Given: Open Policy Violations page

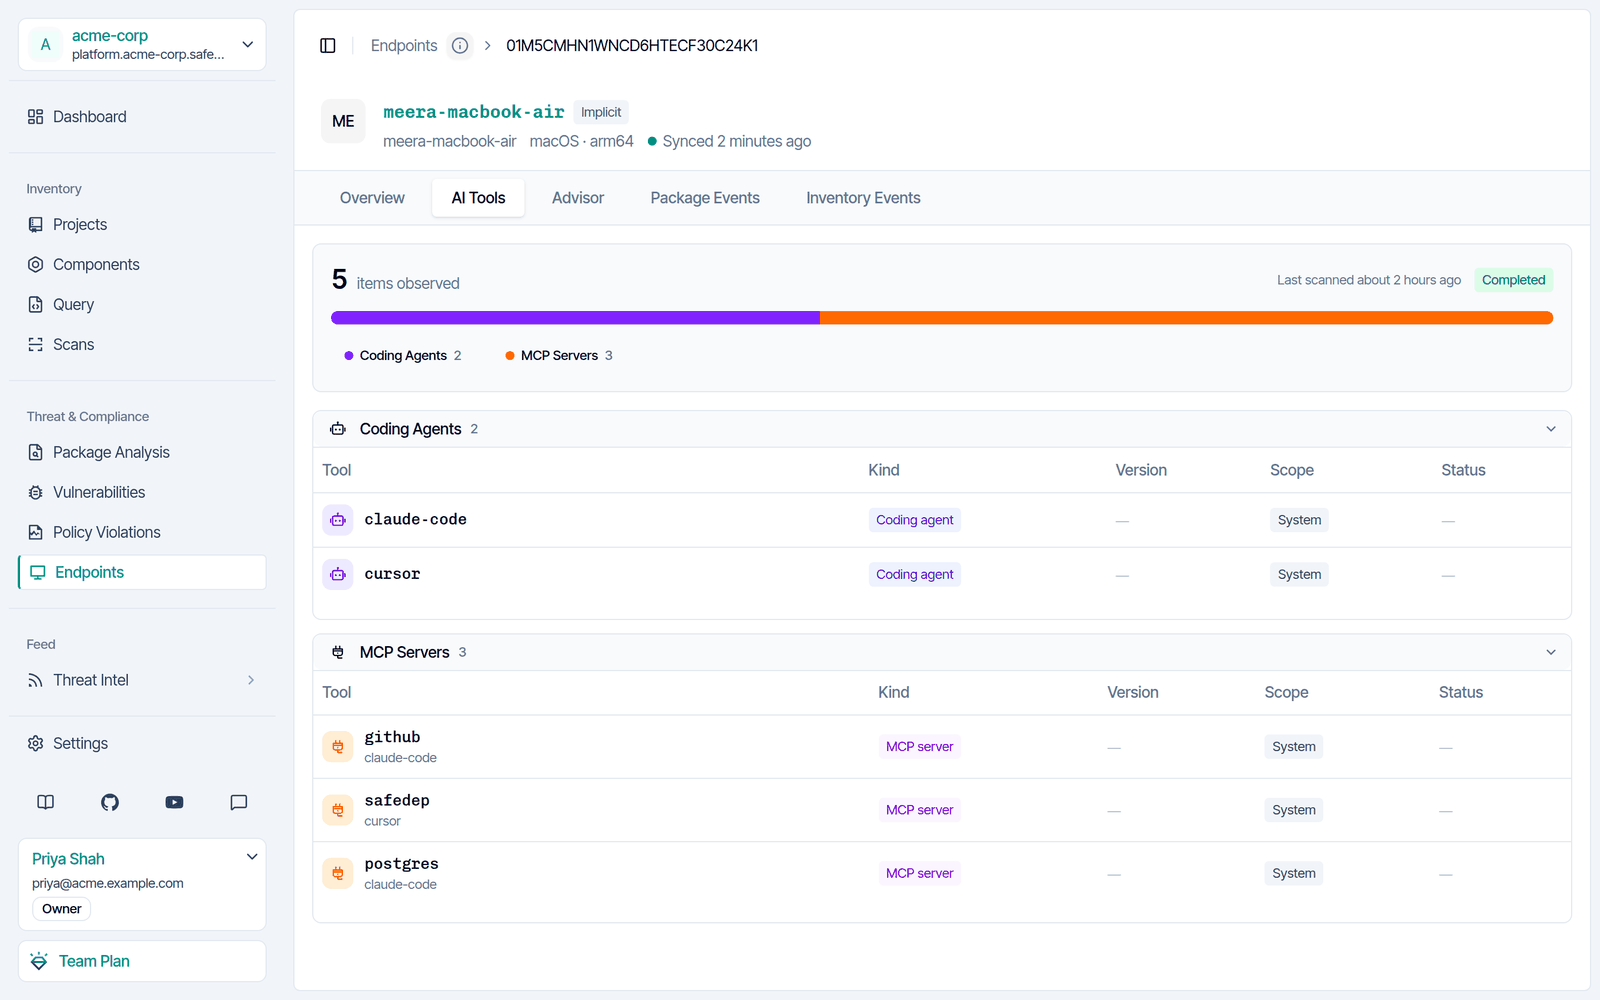Looking at the screenshot, I should [142, 532].
